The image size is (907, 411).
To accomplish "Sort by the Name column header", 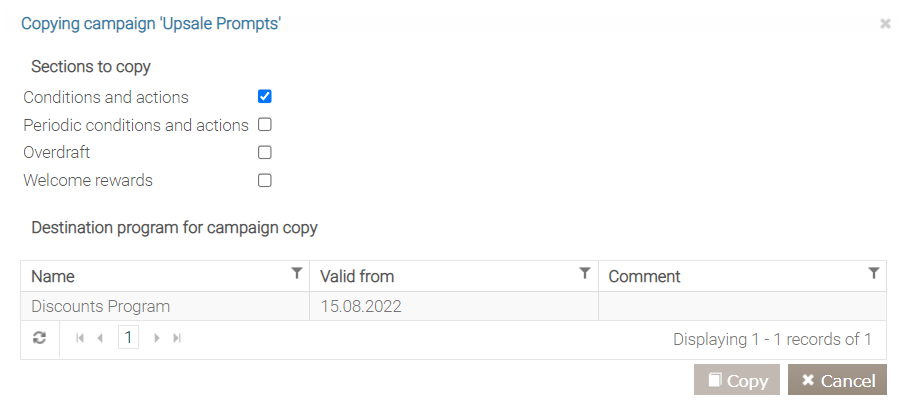I will pos(53,276).
